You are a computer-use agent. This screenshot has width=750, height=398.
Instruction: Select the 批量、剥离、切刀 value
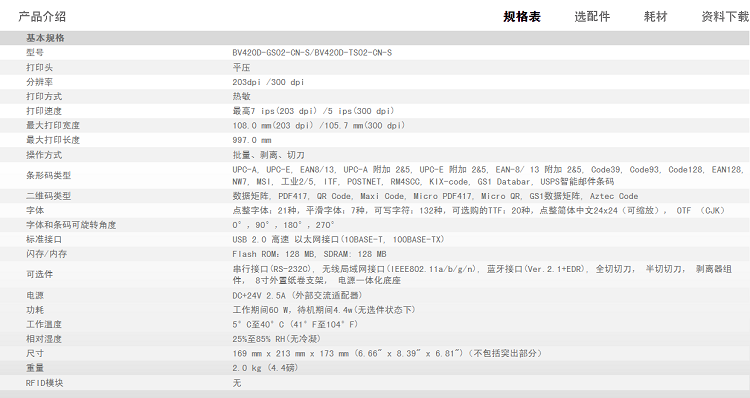(268, 155)
